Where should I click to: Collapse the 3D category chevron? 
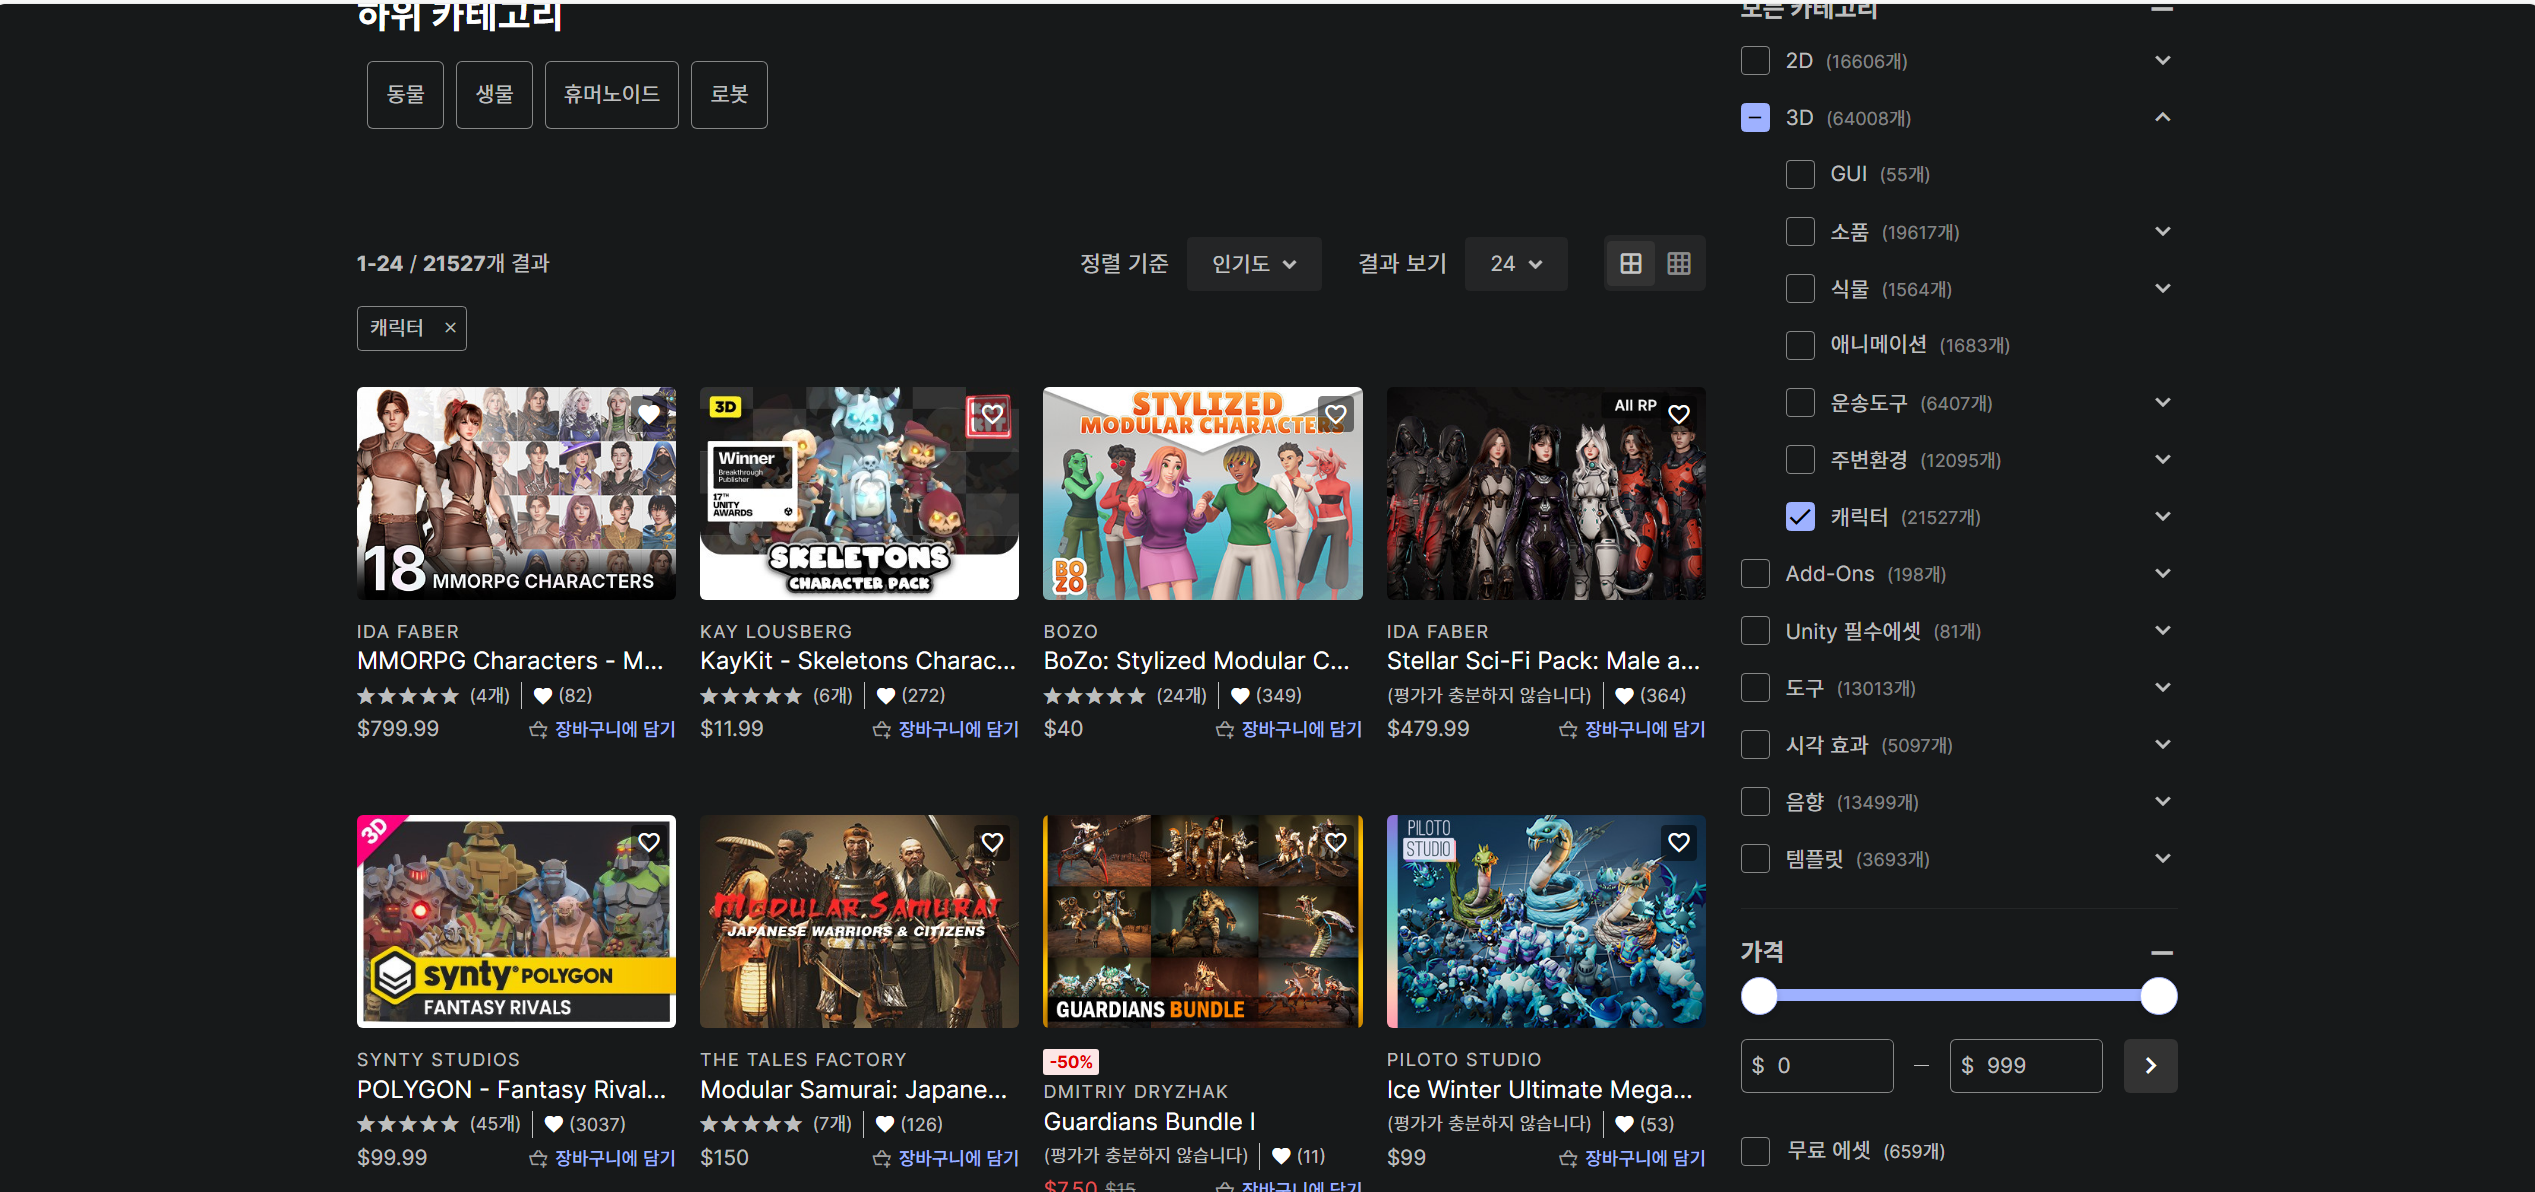[2162, 118]
